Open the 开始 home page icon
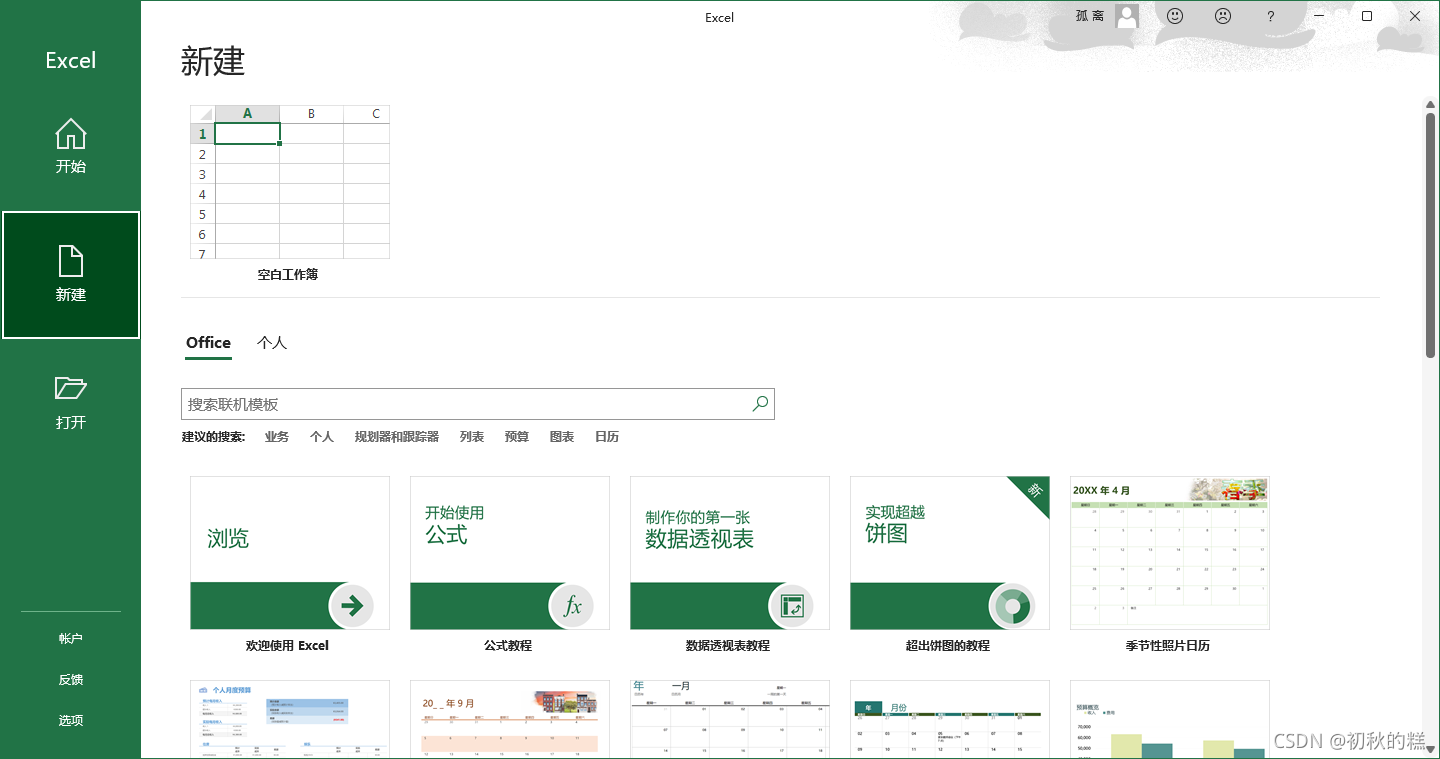The image size is (1440, 759). tap(70, 134)
